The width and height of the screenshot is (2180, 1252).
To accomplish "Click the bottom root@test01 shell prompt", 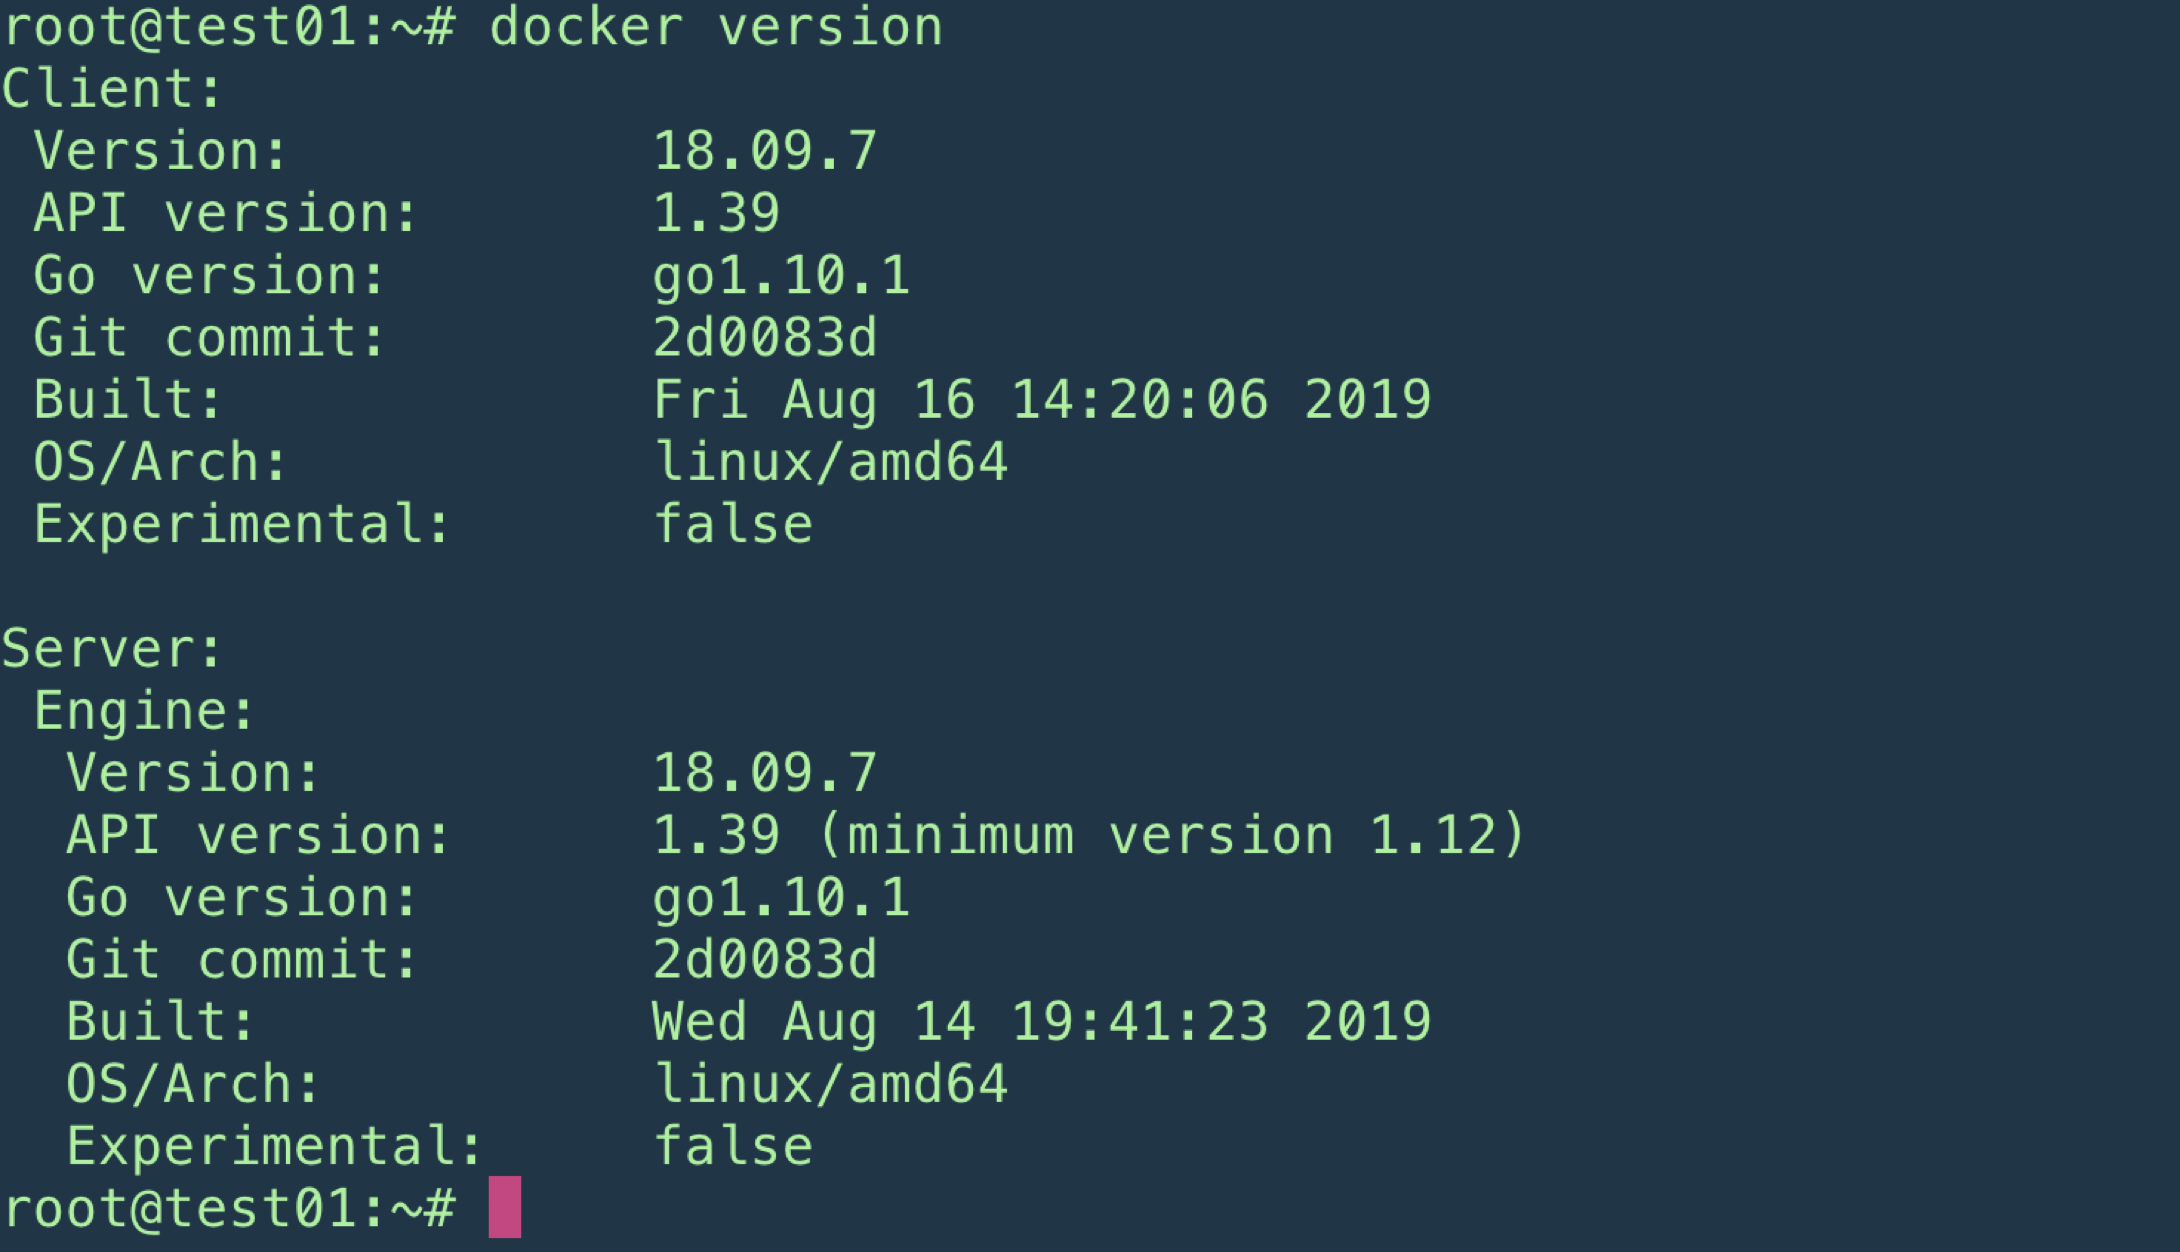I will pos(230,1208).
